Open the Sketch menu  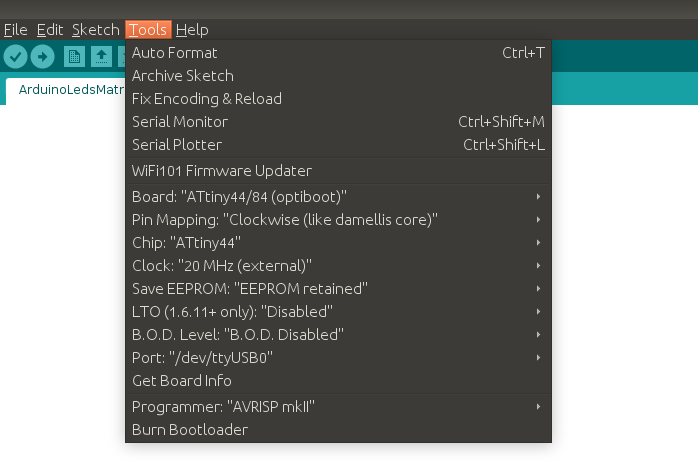pos(95,30)
